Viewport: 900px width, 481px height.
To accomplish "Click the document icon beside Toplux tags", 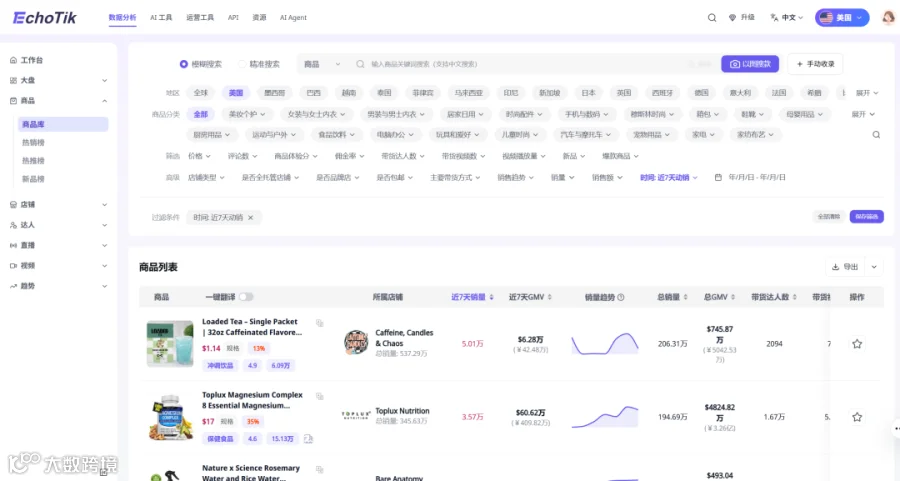I will coord(308,439).
